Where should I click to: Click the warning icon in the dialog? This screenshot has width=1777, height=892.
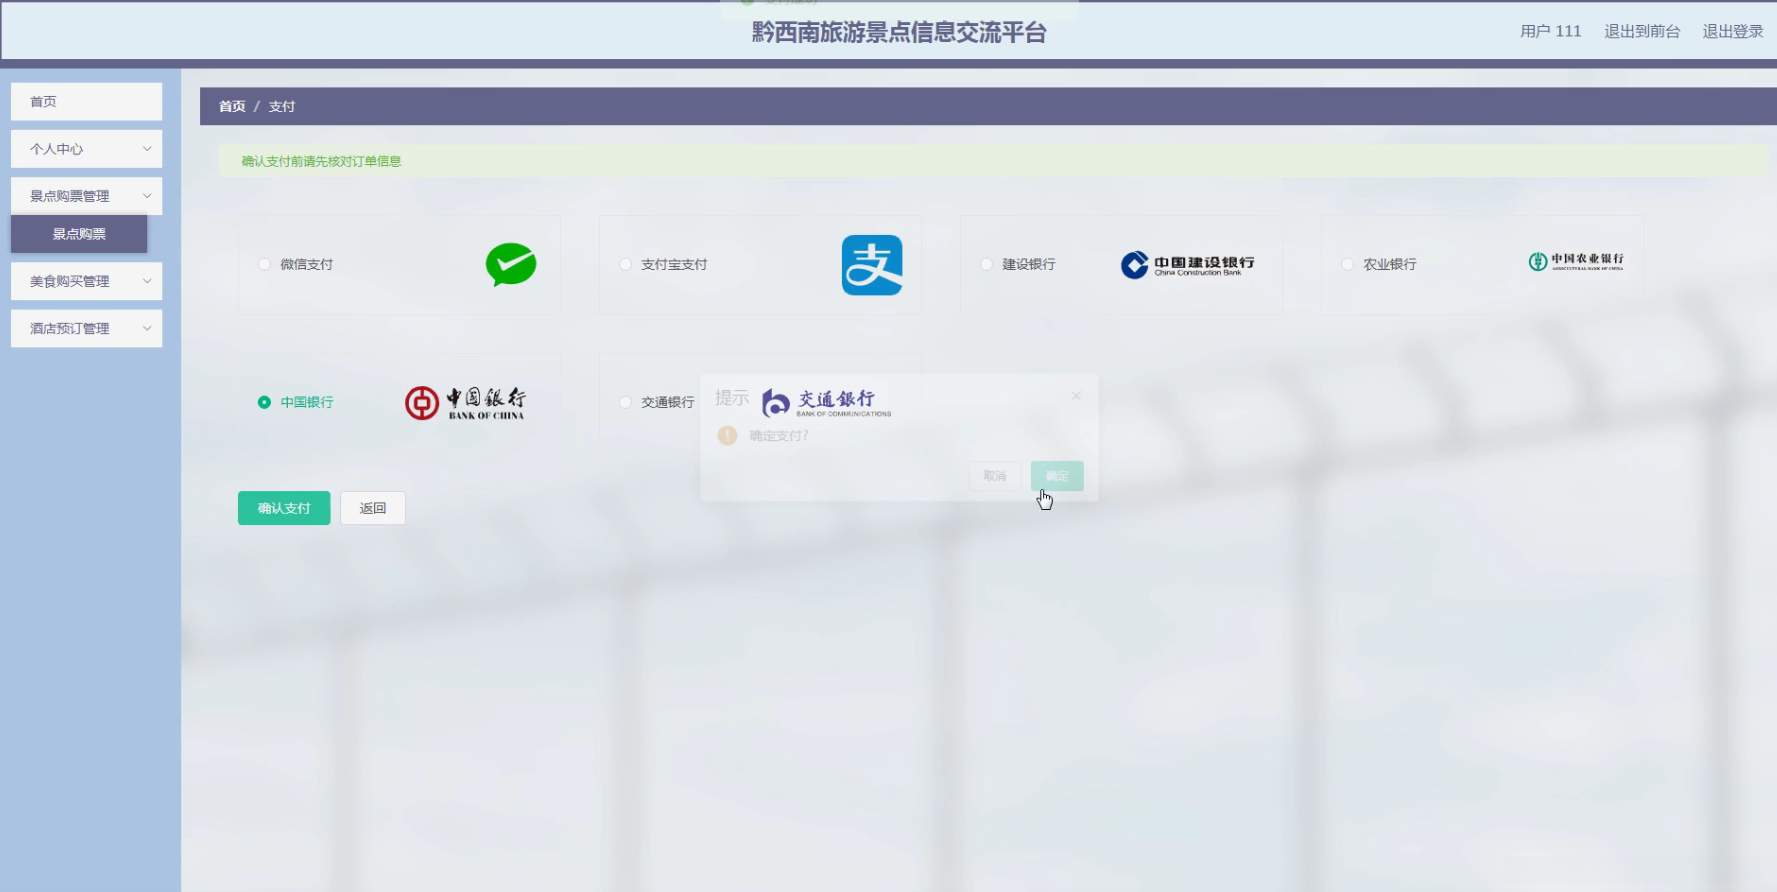point(728,436)
